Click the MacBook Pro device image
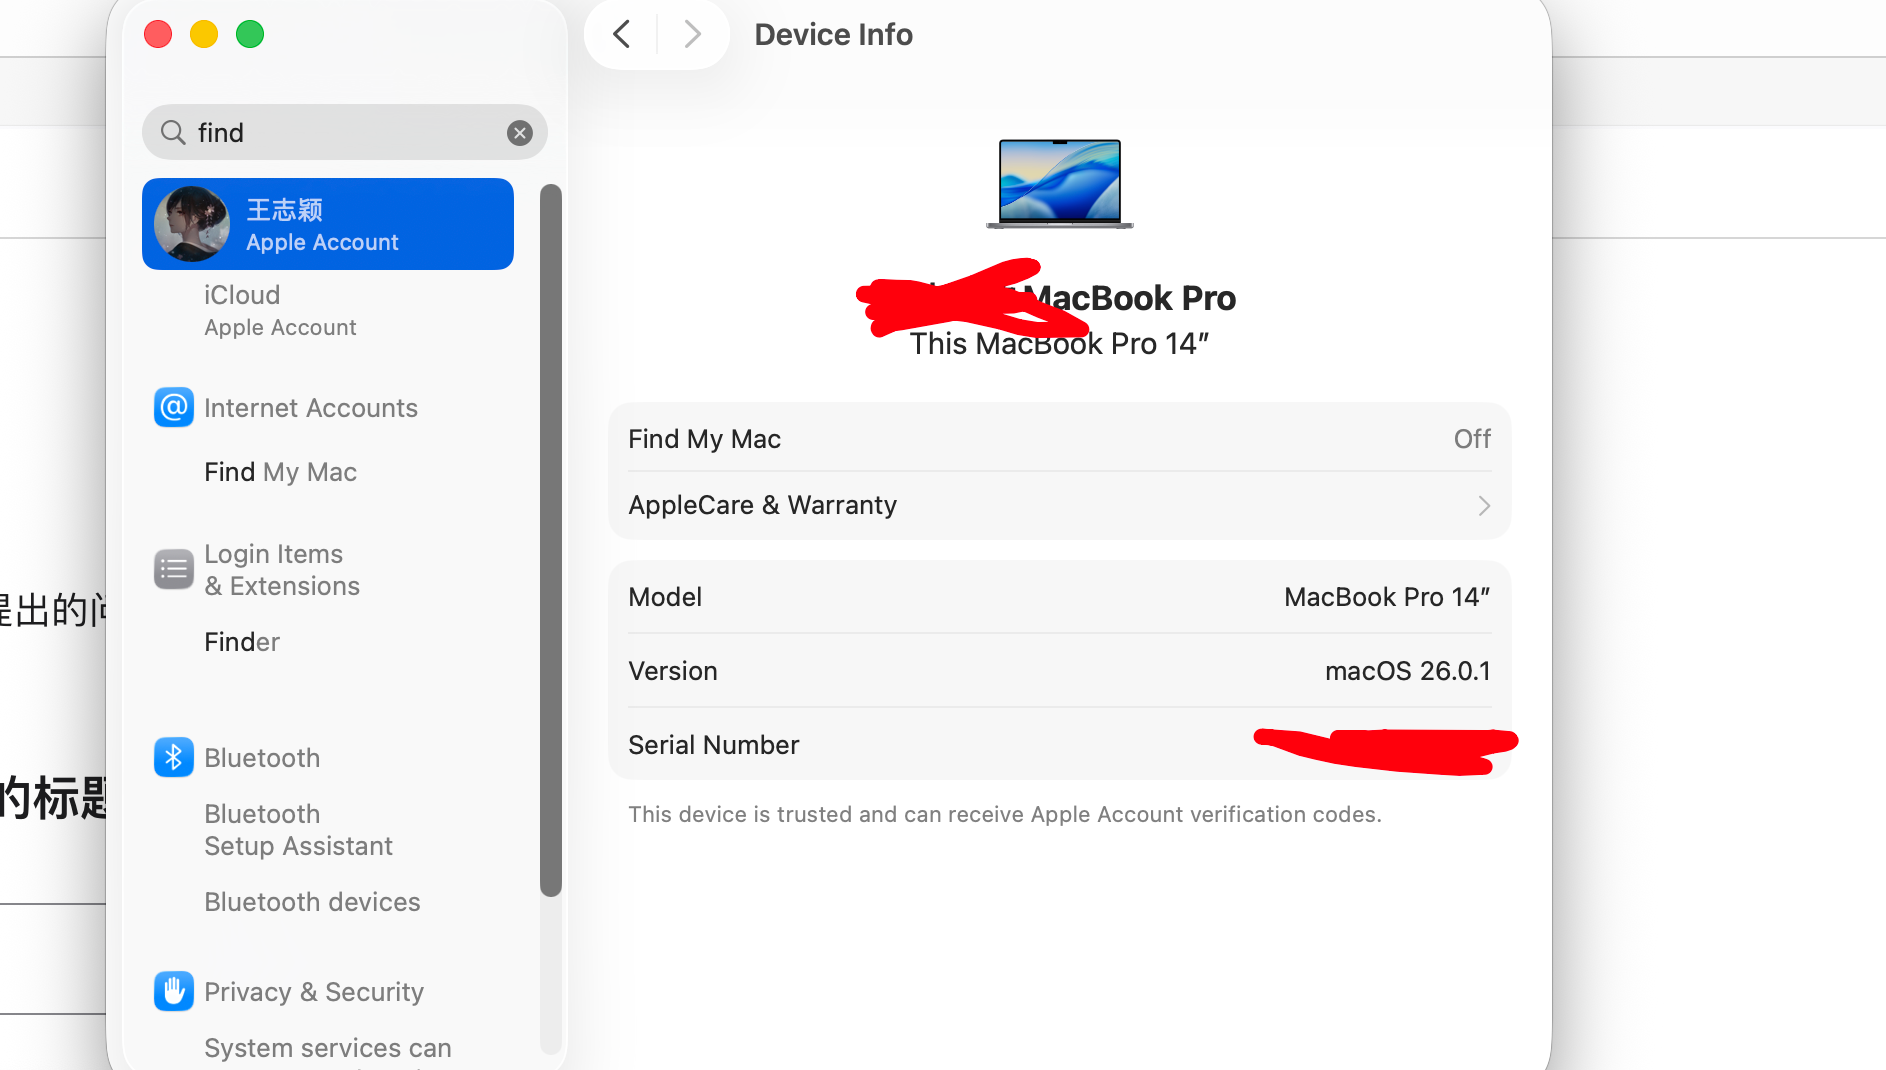This screenshot has width=1886, height=1070. coord(1060,184)
